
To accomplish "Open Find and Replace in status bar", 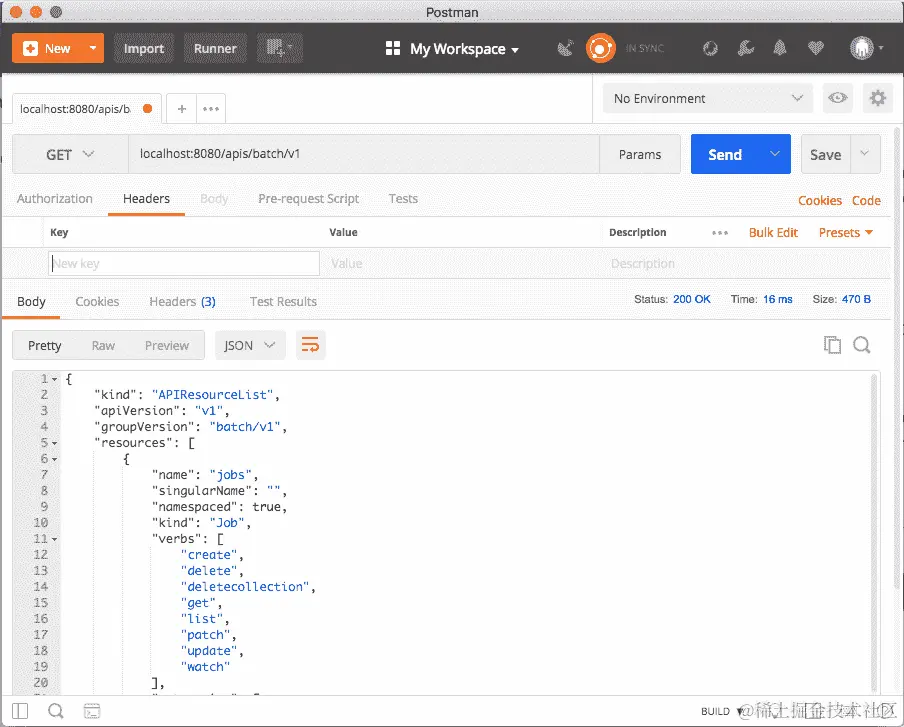I will [x=55, y=711].
